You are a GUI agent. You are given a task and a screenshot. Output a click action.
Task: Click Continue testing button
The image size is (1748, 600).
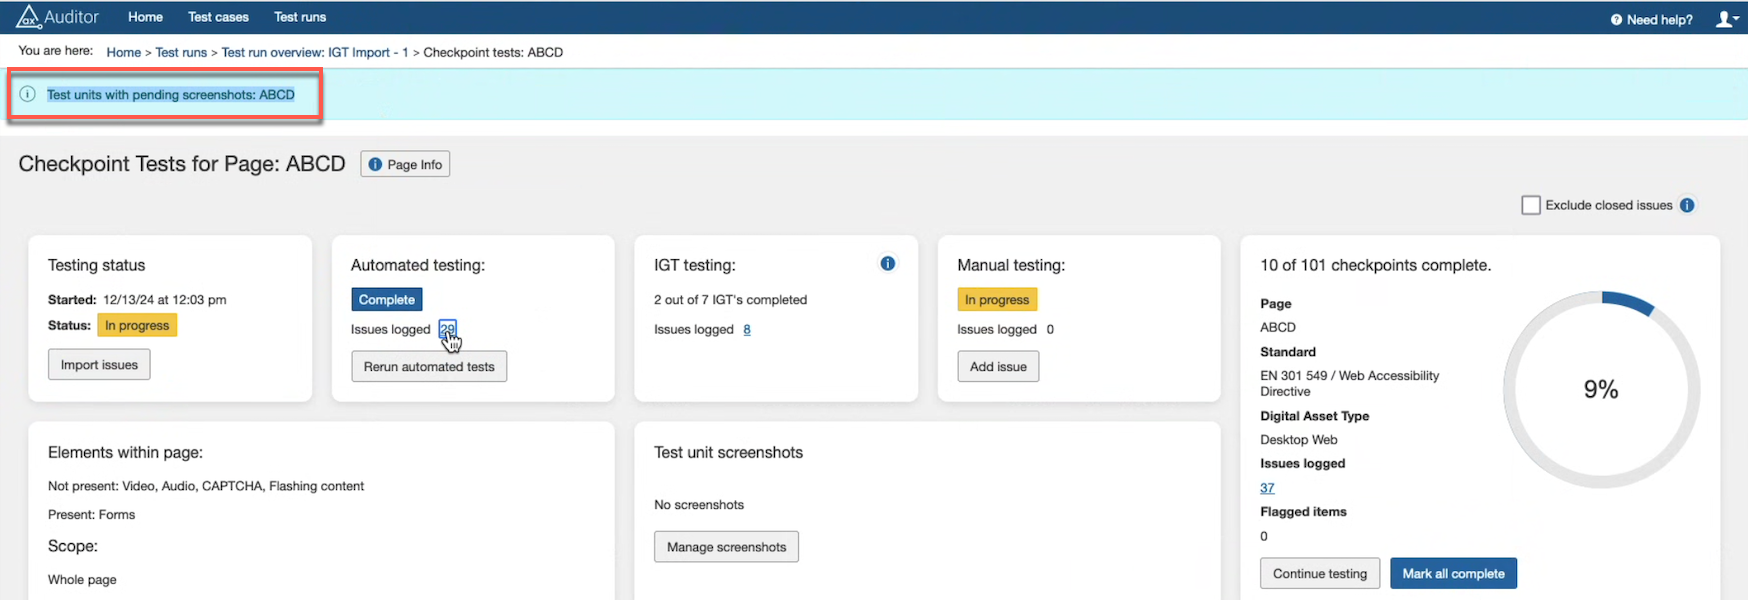(1319, 574)
